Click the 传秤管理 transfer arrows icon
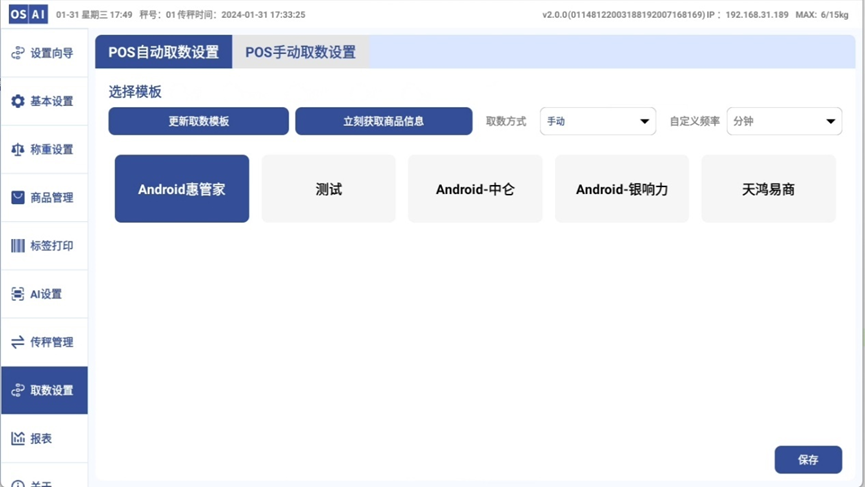The height and width of the screenshot is (487, 865). coord(18,342)
